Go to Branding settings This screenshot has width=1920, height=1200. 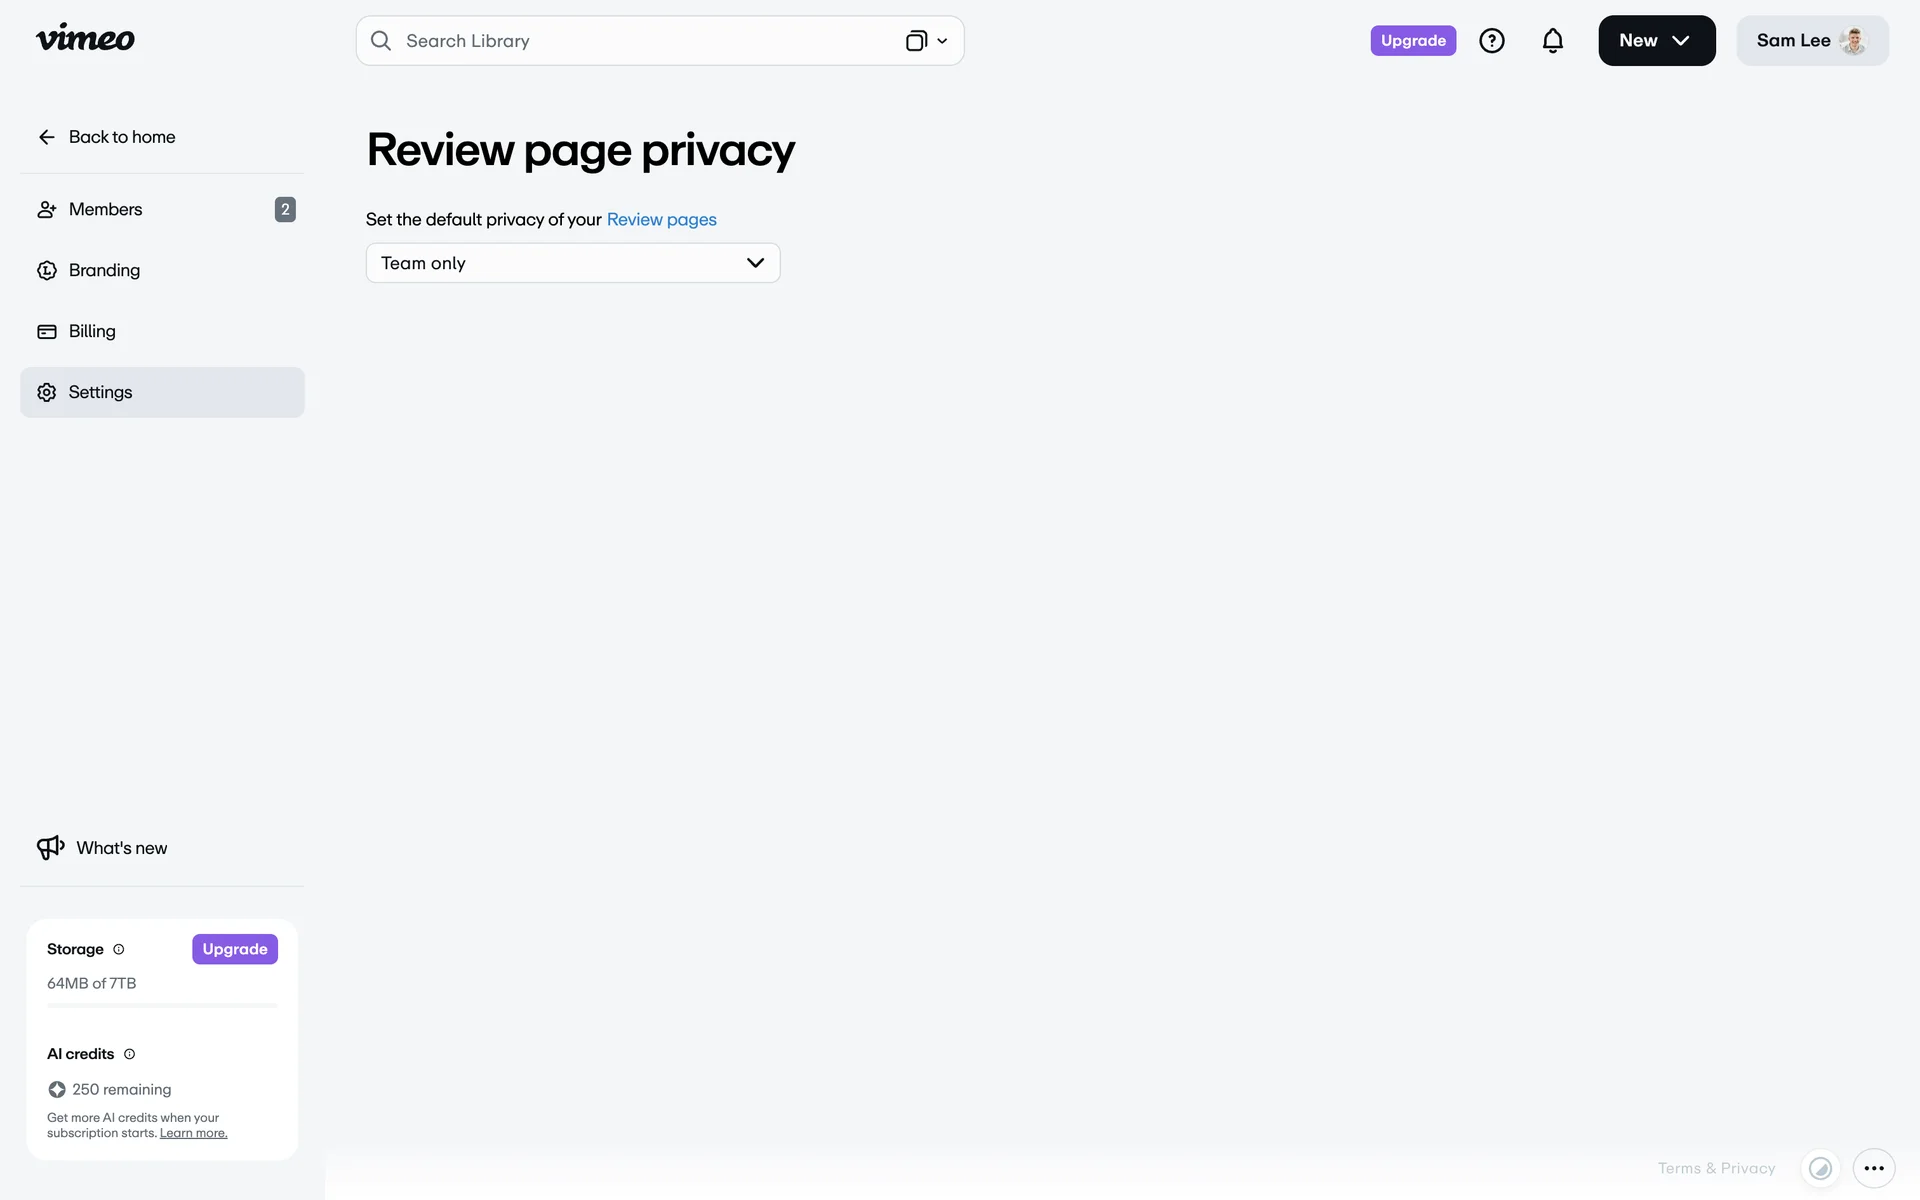[x=104, y=270]
